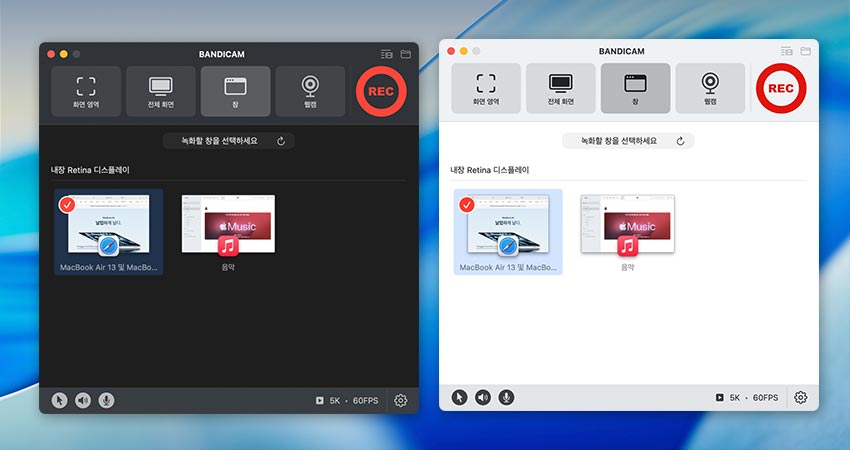Mute speaker audio in light window
Viewport: 850px width, 450px height.
[x=483, y=397]
